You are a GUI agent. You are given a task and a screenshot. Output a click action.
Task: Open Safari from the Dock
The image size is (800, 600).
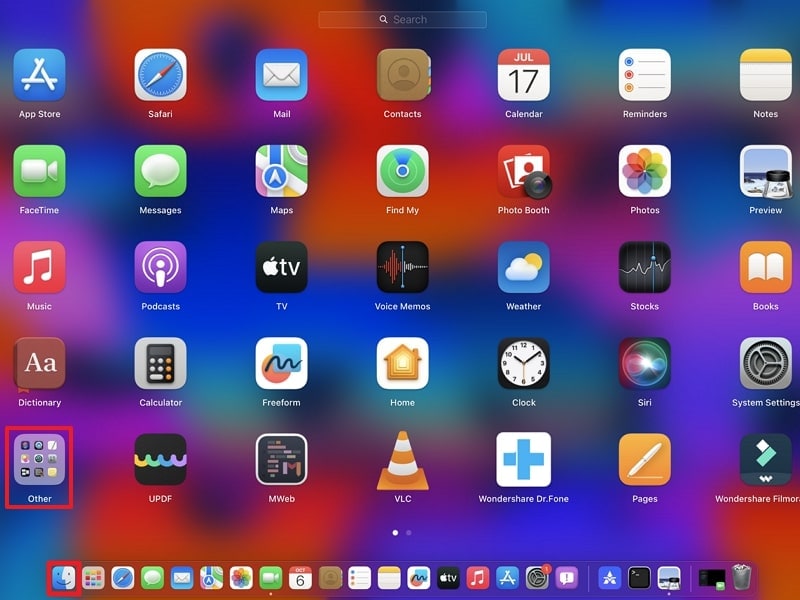[123, 578]
